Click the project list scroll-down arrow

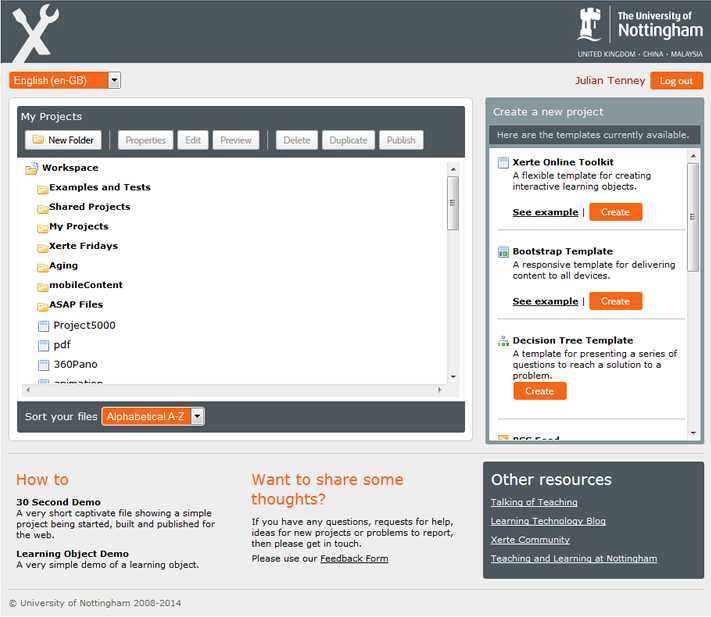click(x=453, y=377)
